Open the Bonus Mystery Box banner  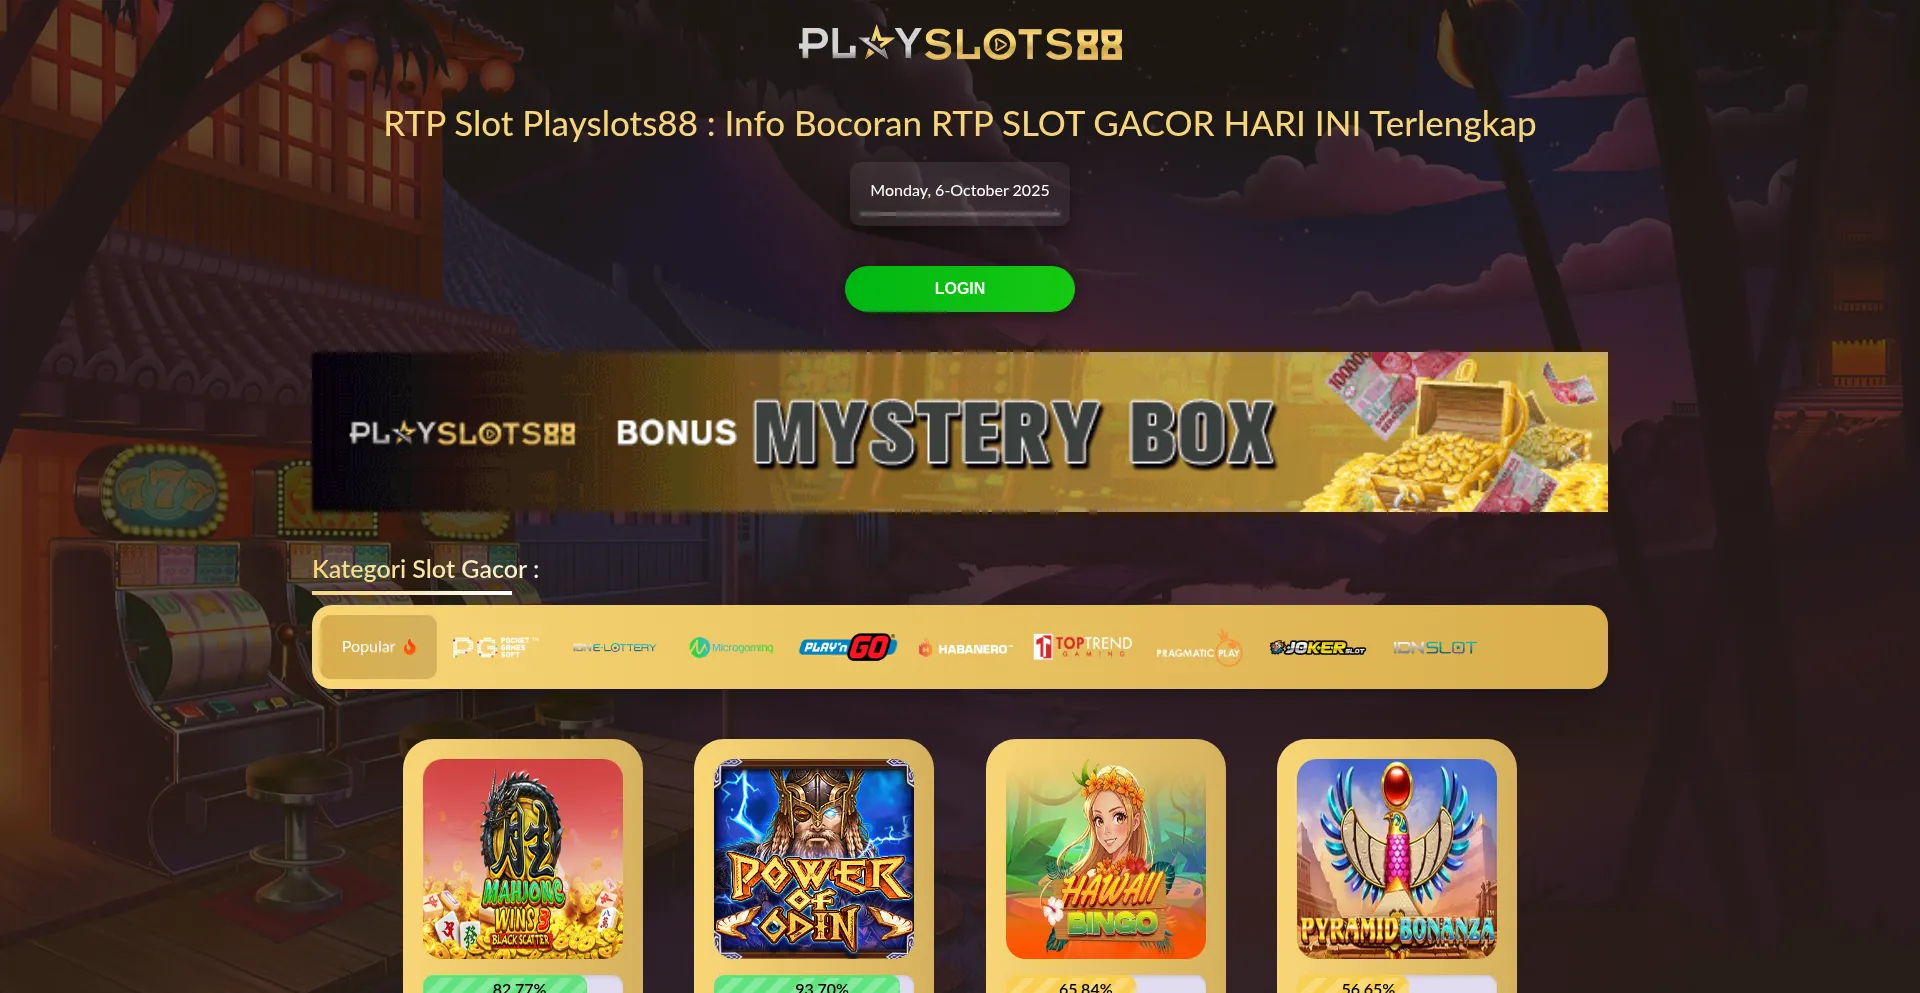tap(960, 432)
